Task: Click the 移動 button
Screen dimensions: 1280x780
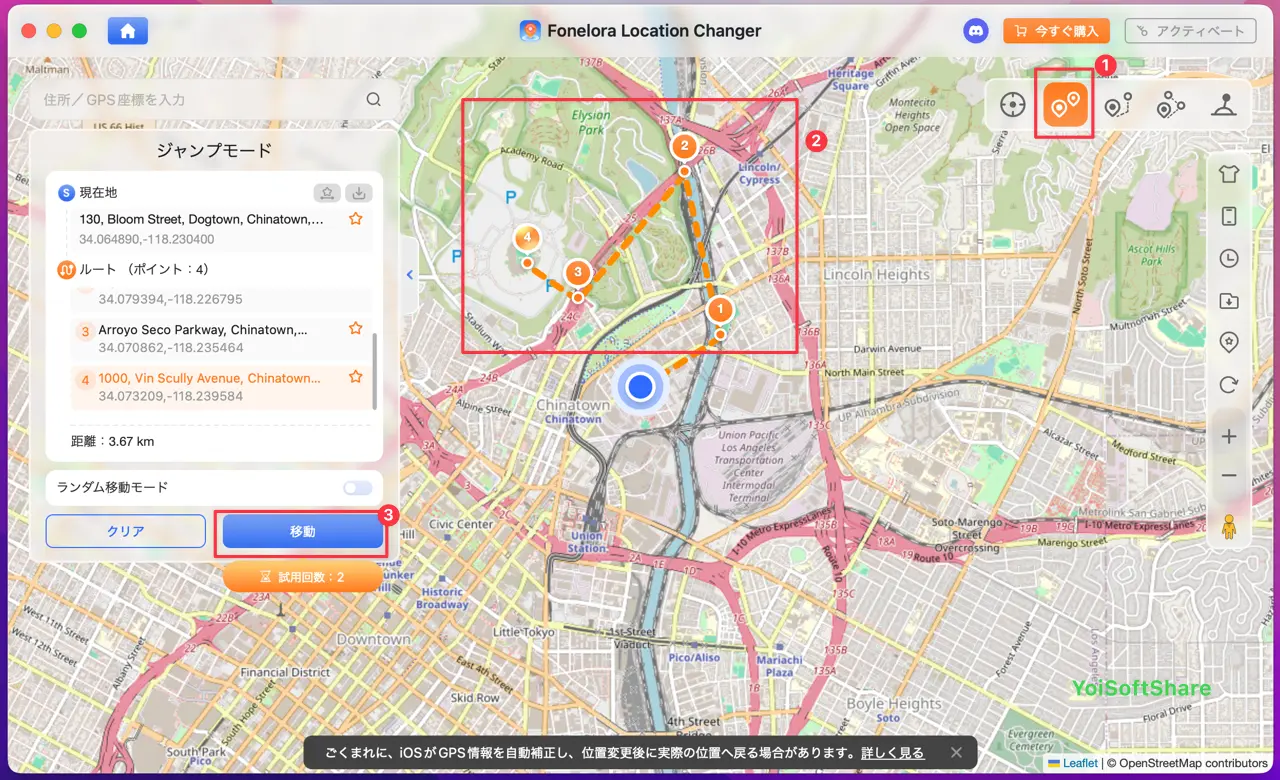Action: pos(303,532)
